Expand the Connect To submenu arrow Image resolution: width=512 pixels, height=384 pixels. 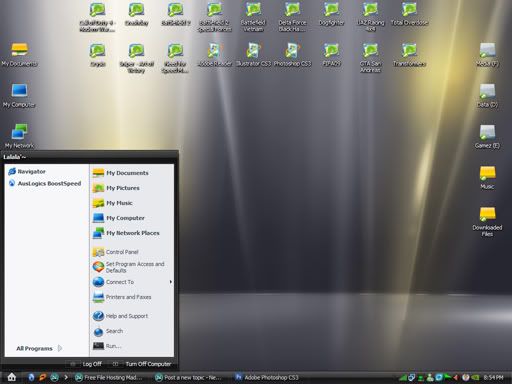(x=171, y=282)
